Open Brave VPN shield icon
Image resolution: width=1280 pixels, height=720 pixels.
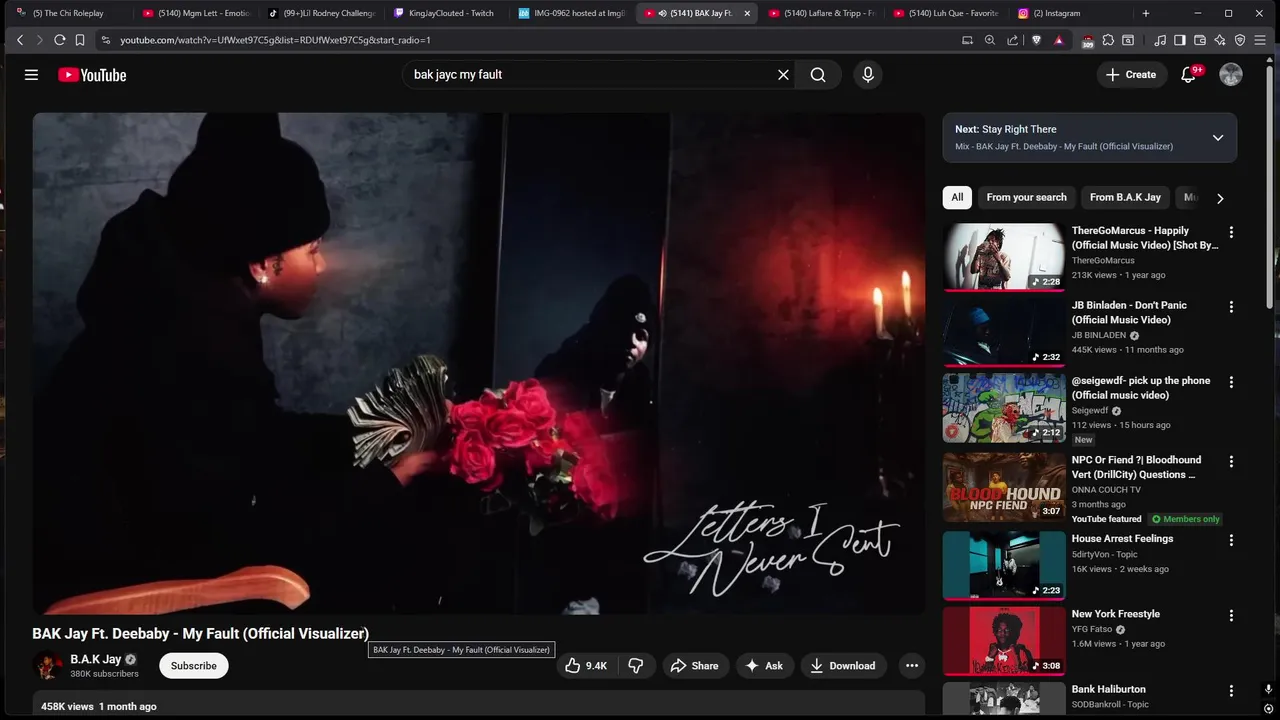tap(1240, 40)
